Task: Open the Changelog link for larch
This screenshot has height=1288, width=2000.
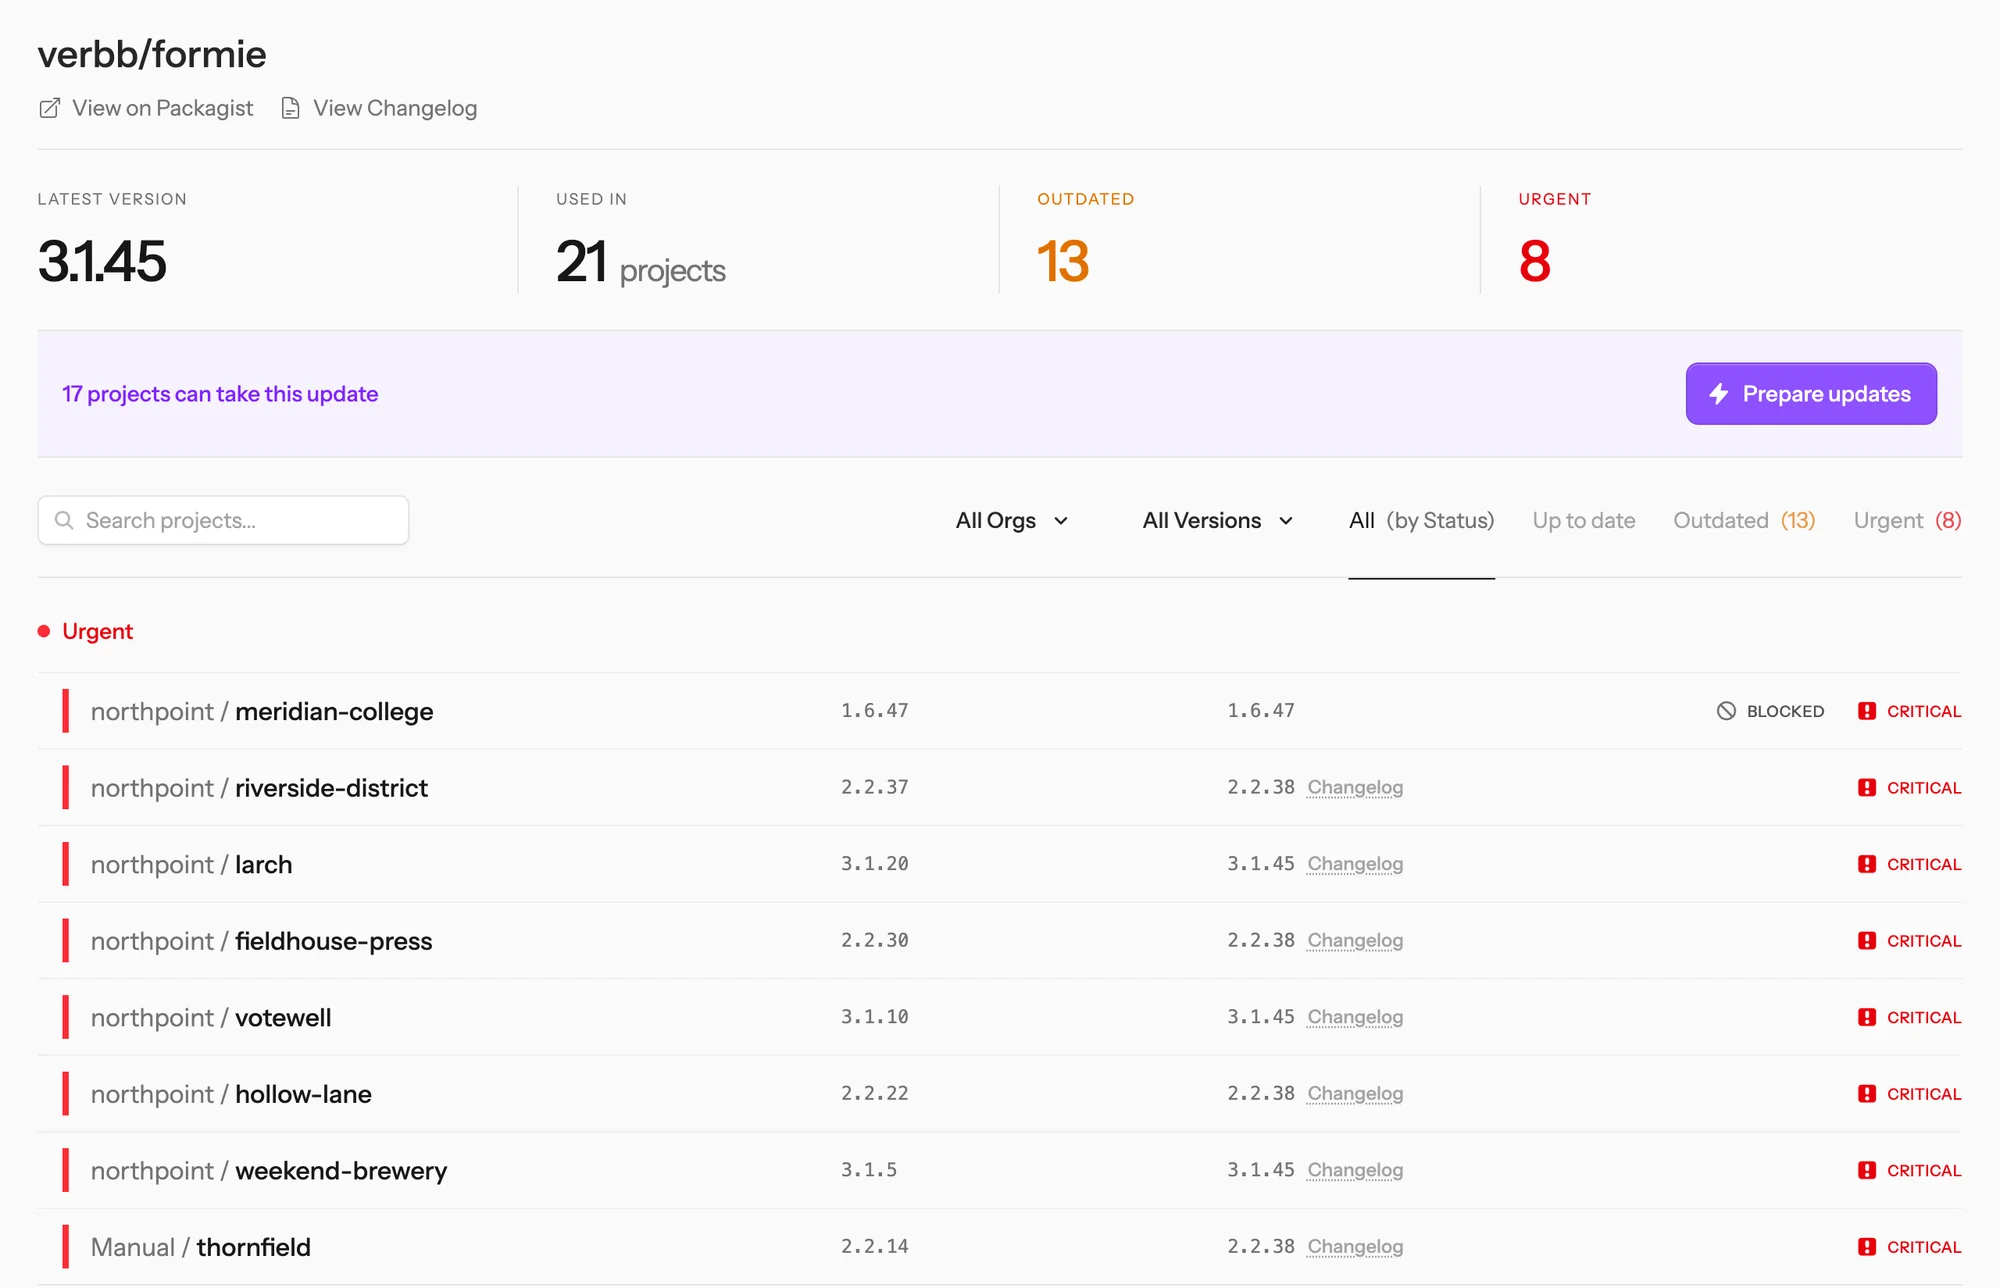Action: 1355,864
